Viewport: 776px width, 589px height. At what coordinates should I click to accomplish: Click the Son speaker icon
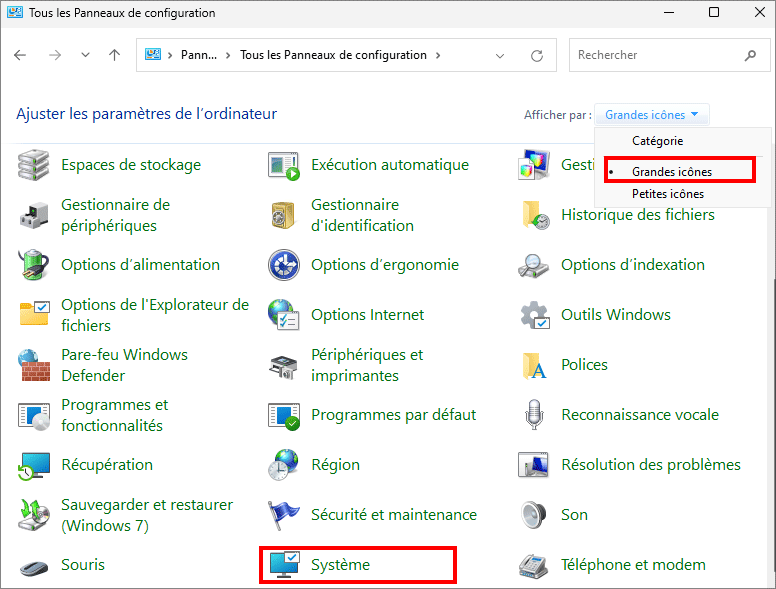pyautogui.click(x=534, y=515)
